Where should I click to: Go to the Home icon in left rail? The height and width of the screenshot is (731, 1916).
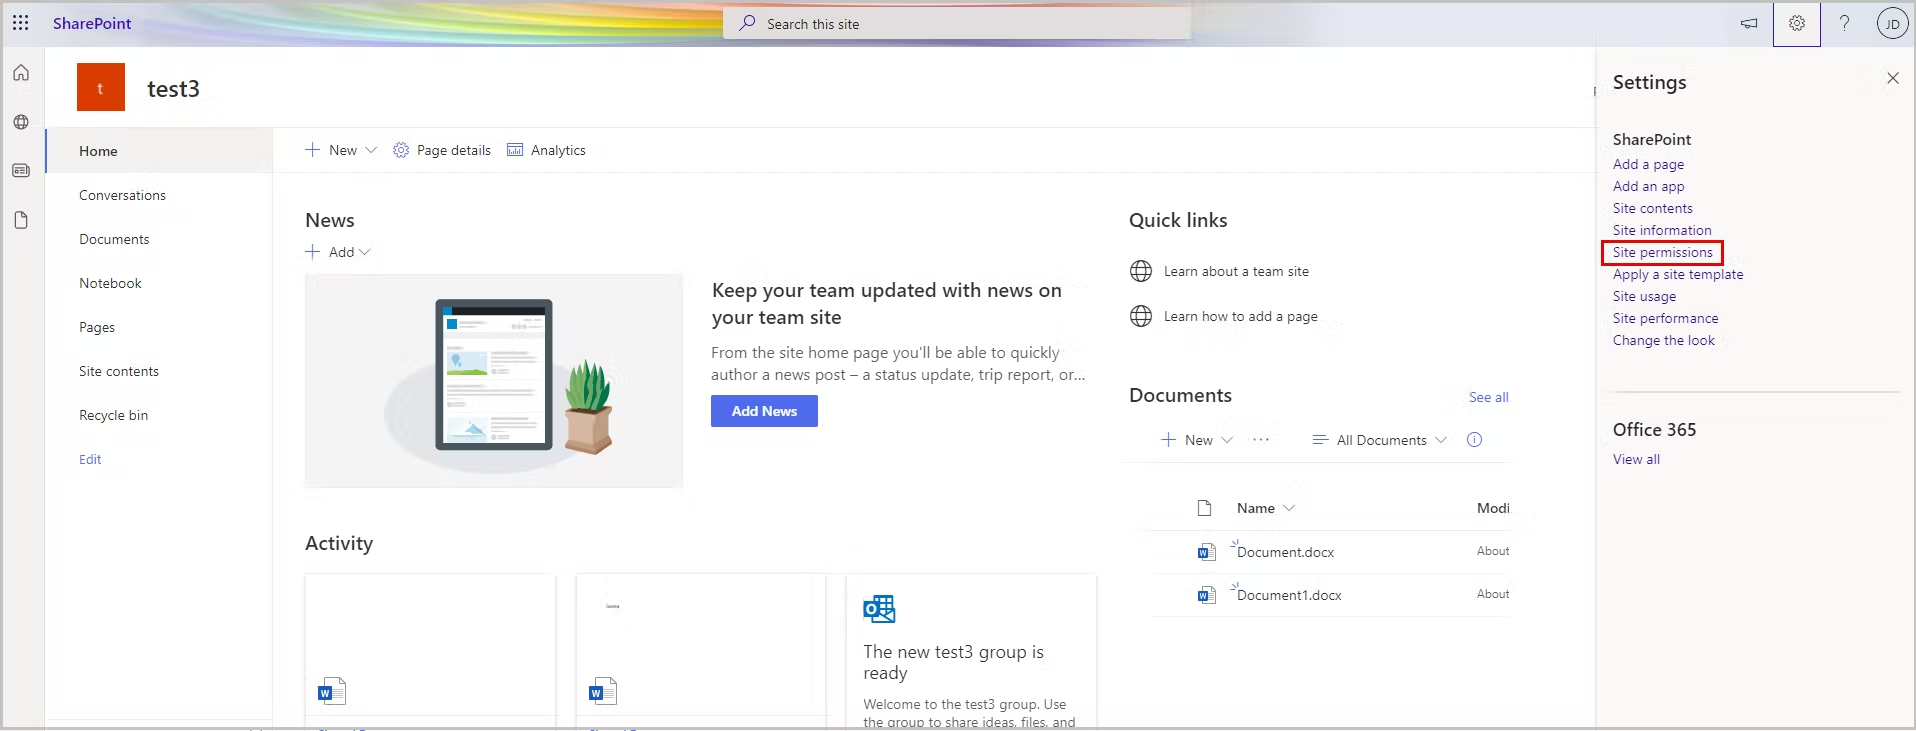click(21, 73)
